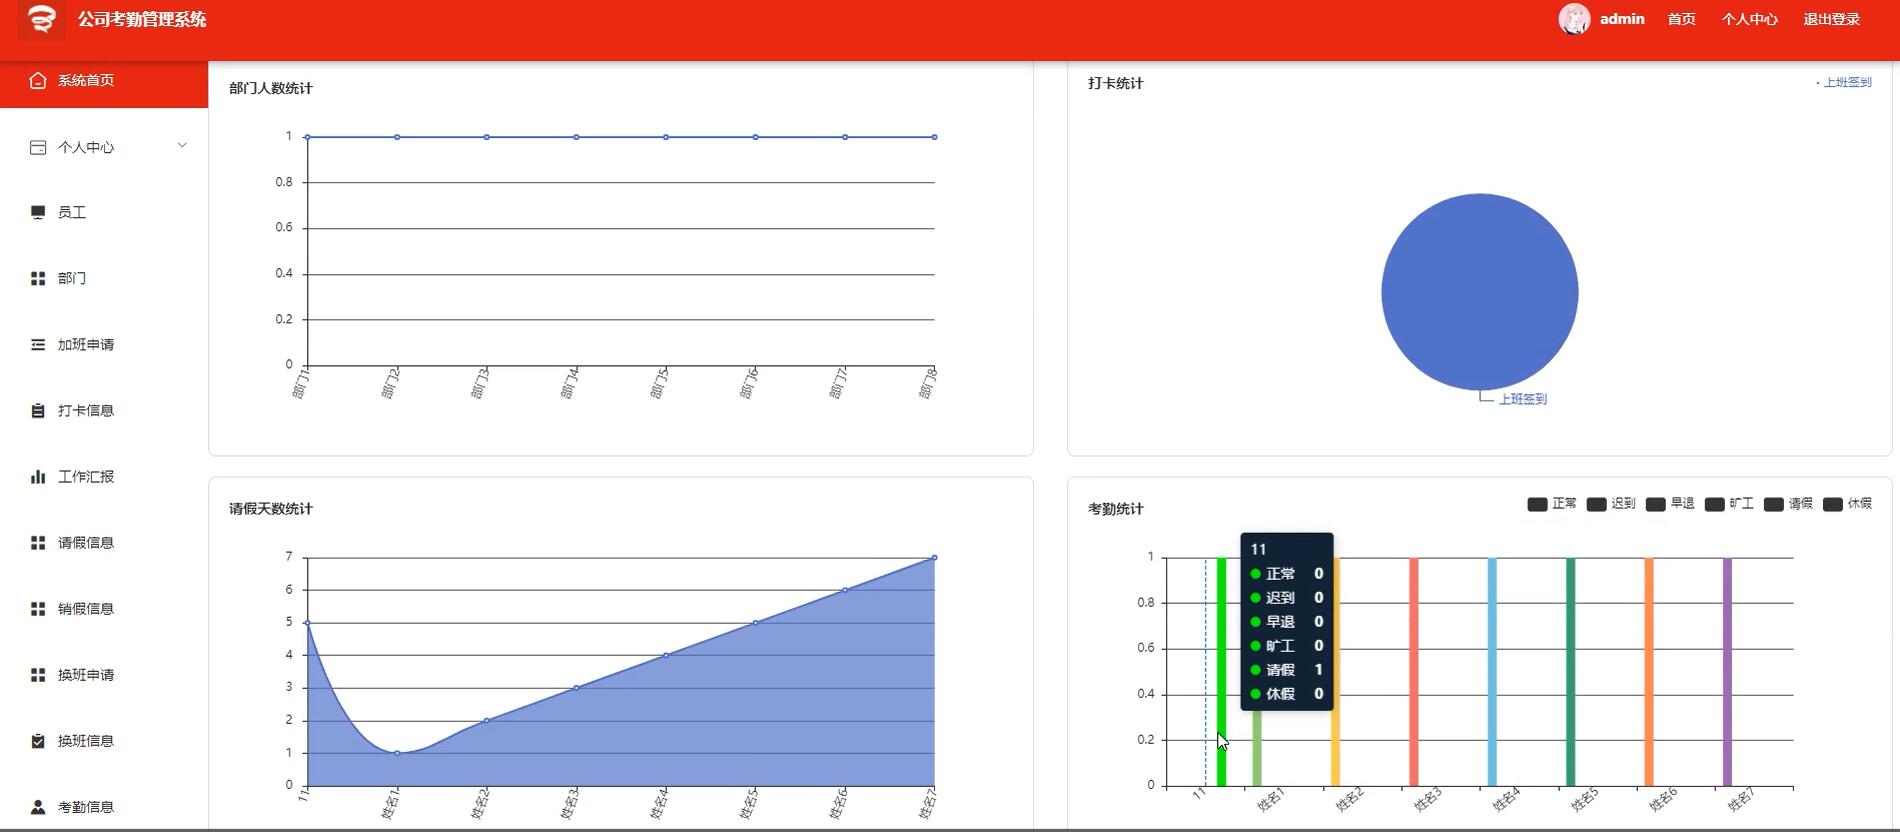Image resolution: width=1900 pixels, height=832 pixels.
Task: Click the purple bar for 姓名7
Action: point(1727,672)
